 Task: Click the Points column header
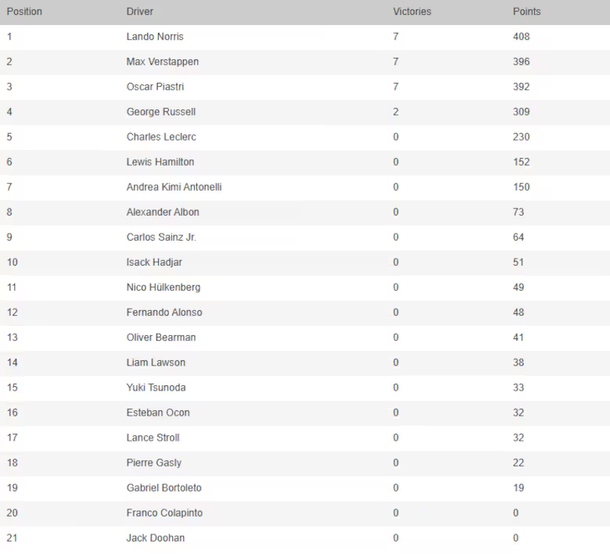coord(526,12)
